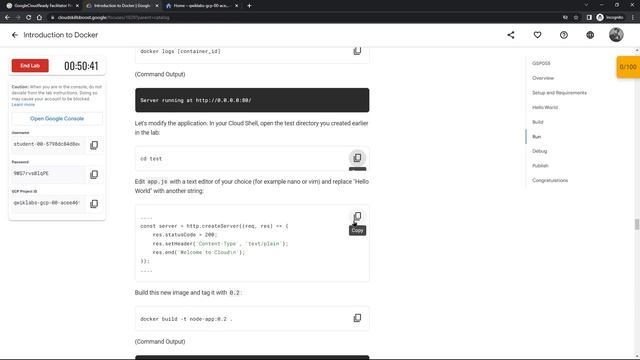Close the qwiklabs Home tab
The width and height of the screenshot is (640, 360).
click(x=236, y=6)
